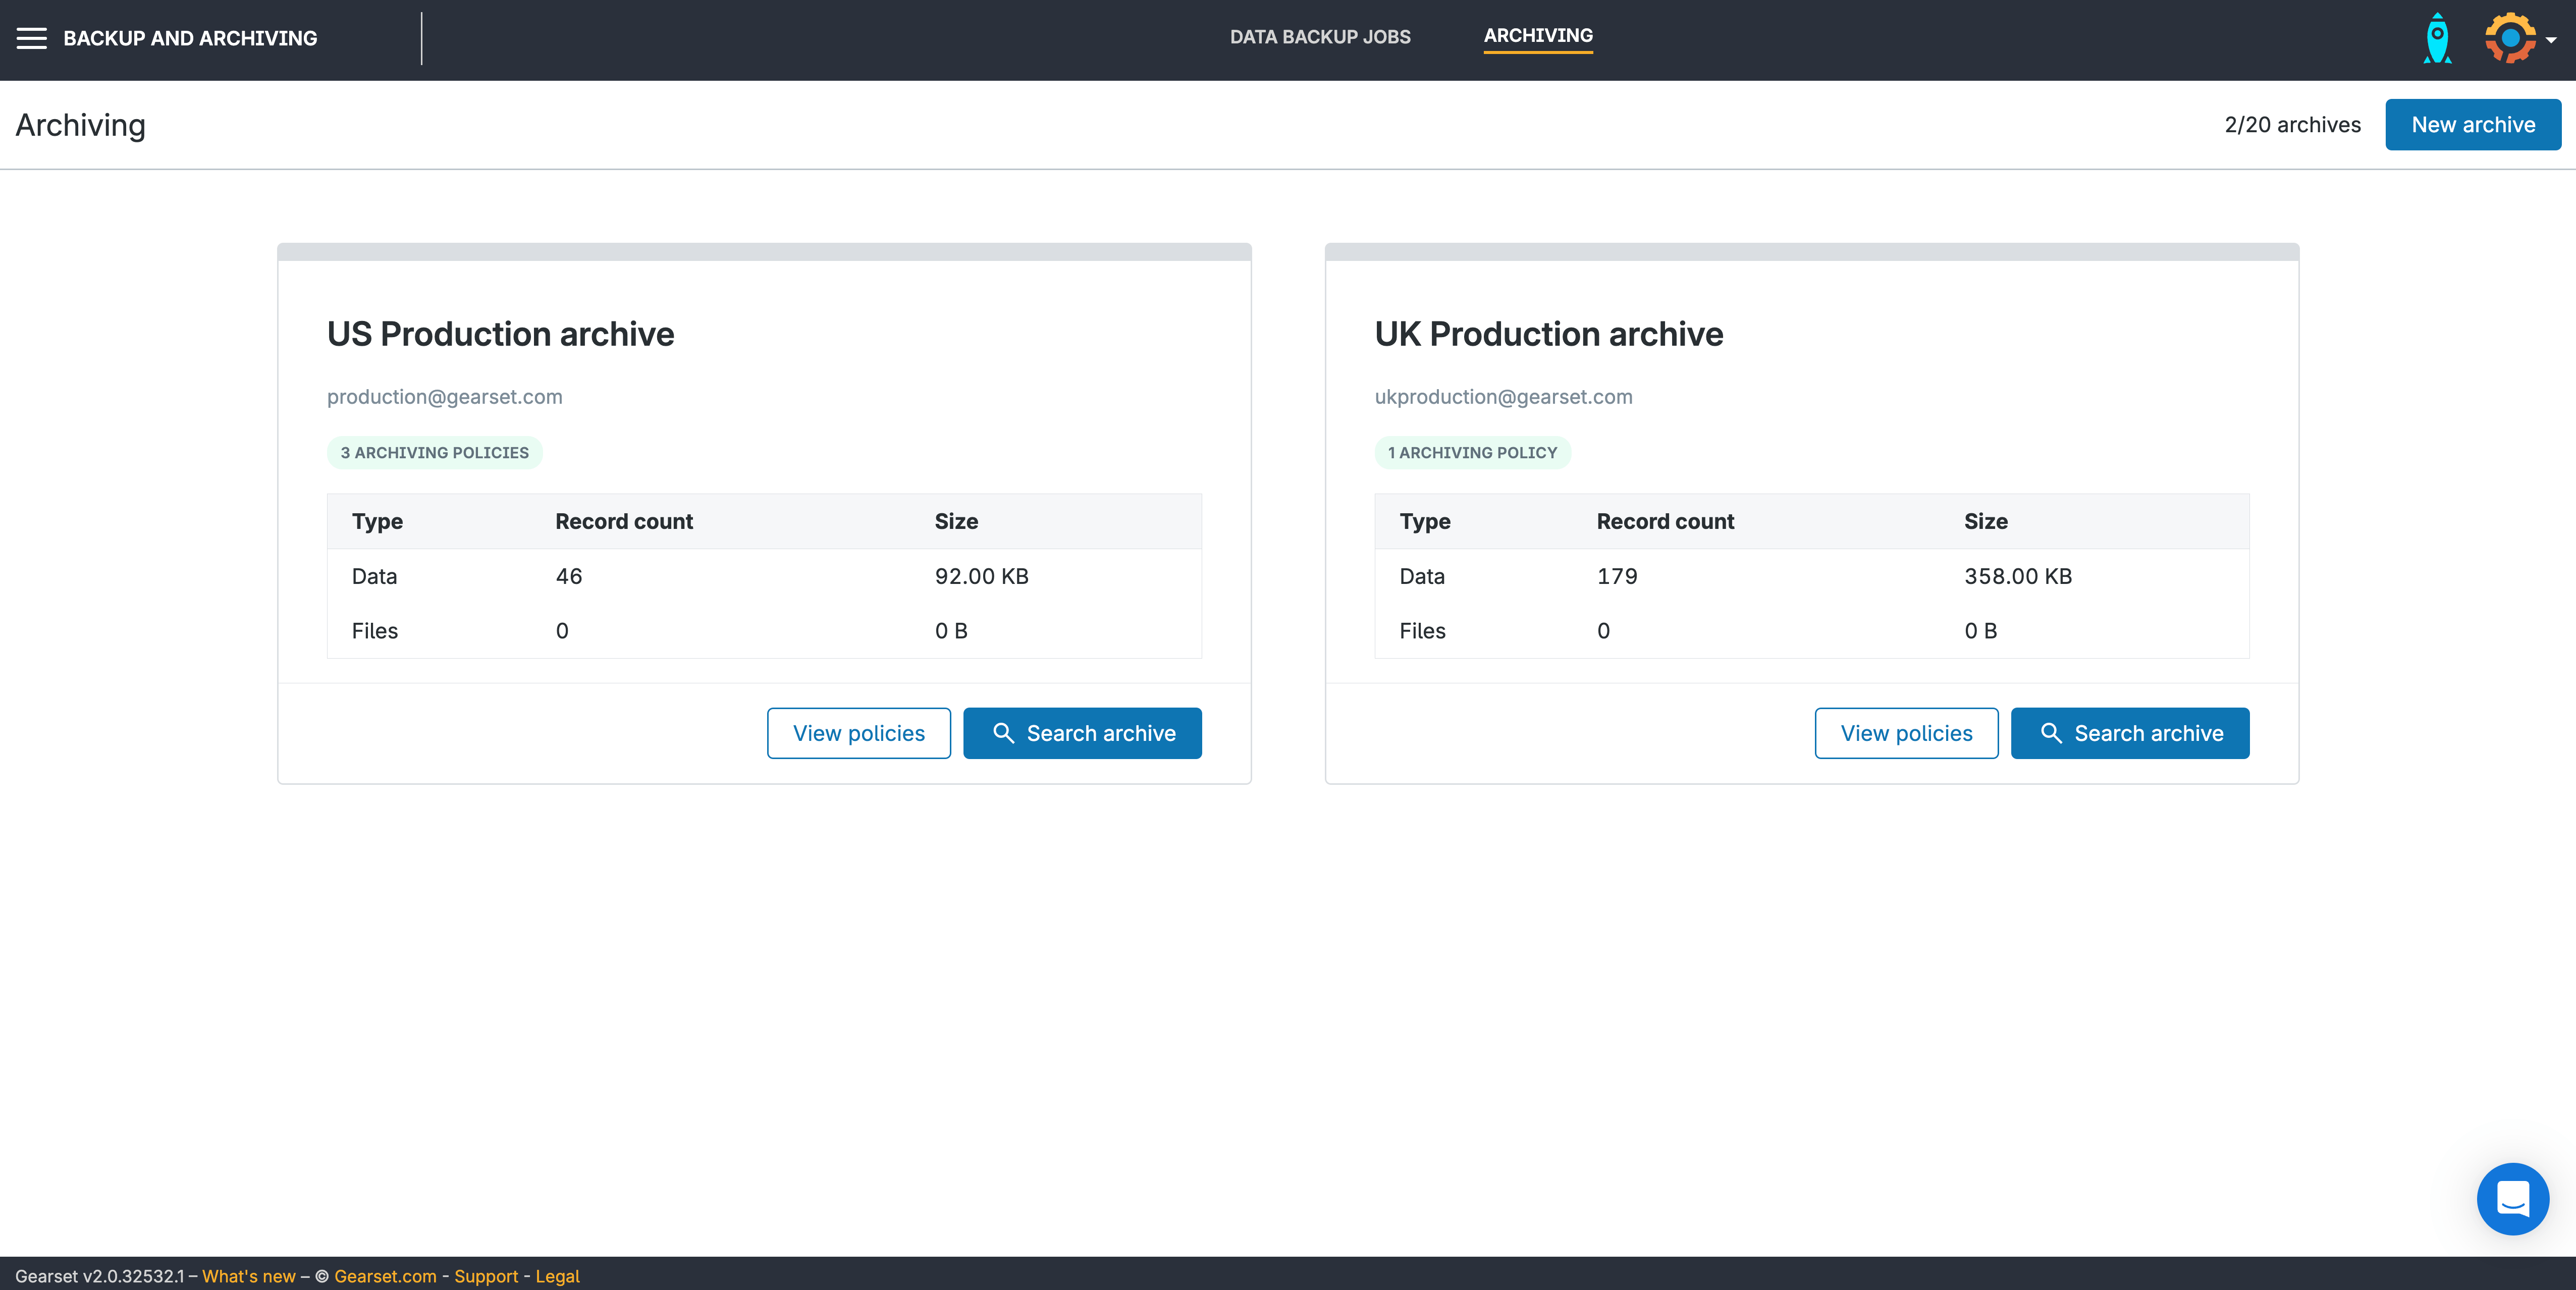Select the Archiving tab
This screenshot has height=1290, width=2576.
click(x=1538, y=36)
